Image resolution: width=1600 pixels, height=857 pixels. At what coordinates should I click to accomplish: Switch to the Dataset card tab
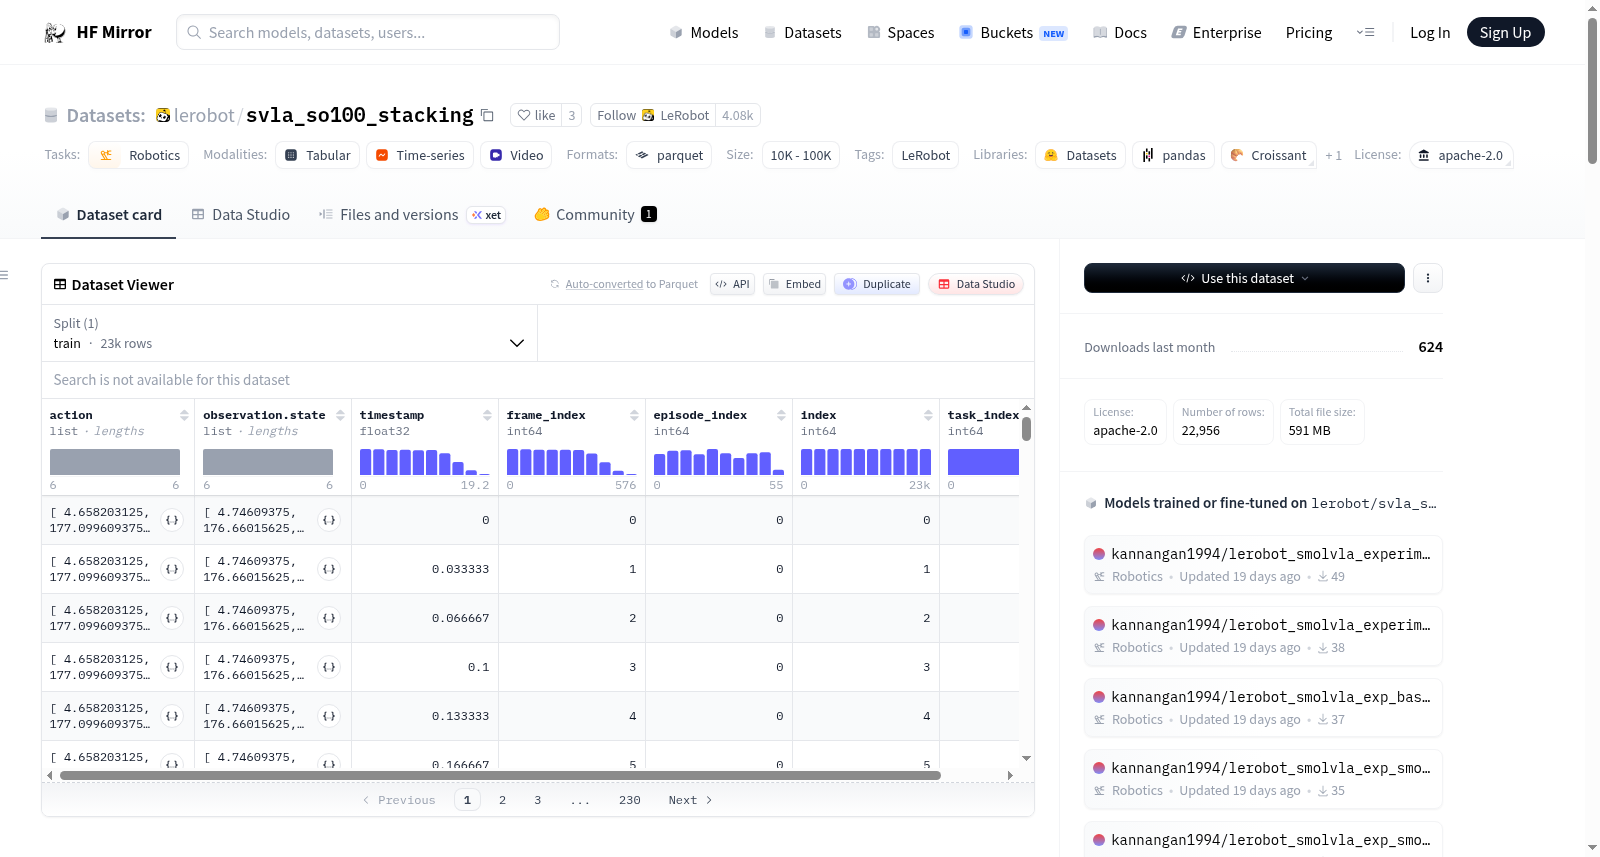(109, 215)
